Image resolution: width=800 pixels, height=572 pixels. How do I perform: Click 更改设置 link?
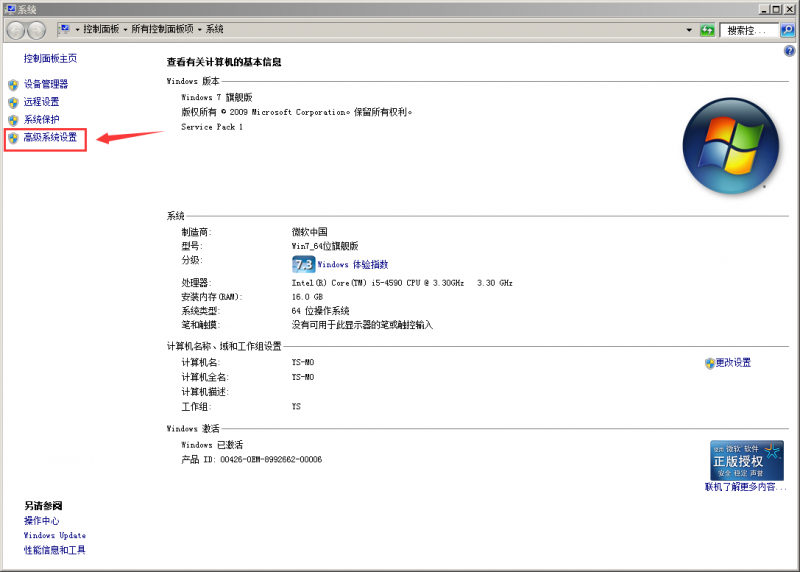[x=733, y=363]
